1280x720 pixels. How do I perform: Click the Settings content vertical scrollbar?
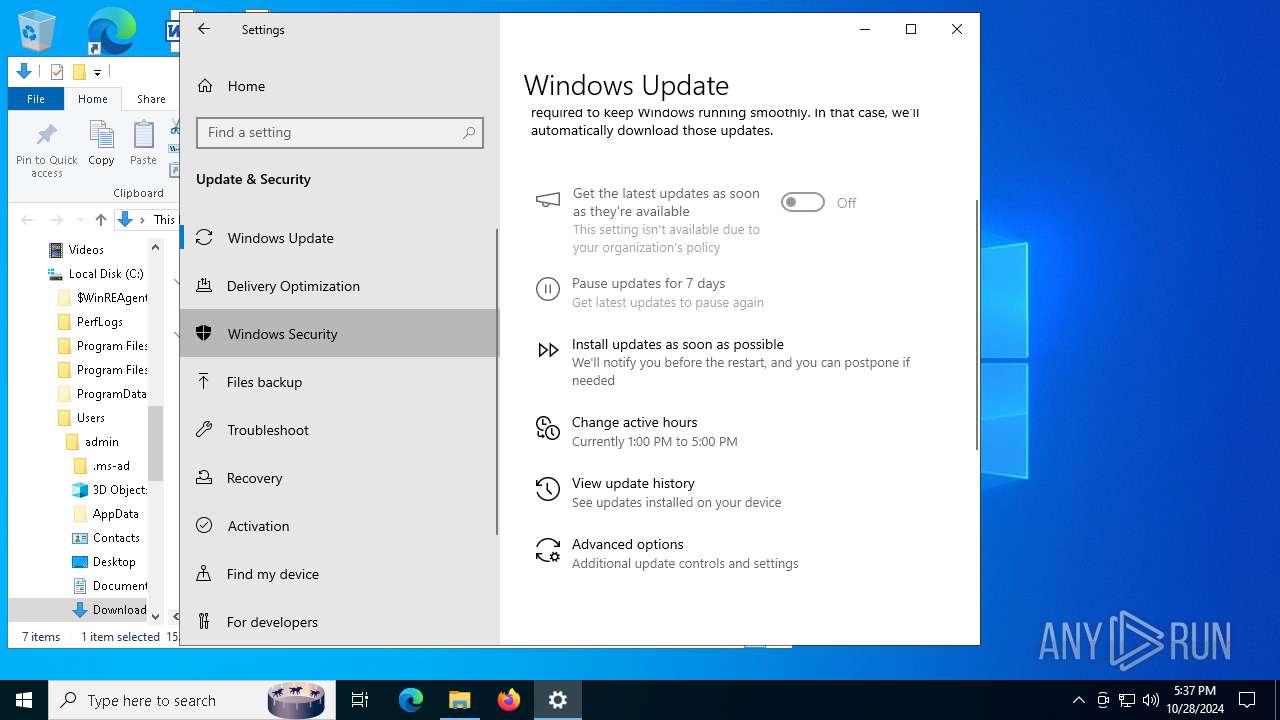[976, 325]
